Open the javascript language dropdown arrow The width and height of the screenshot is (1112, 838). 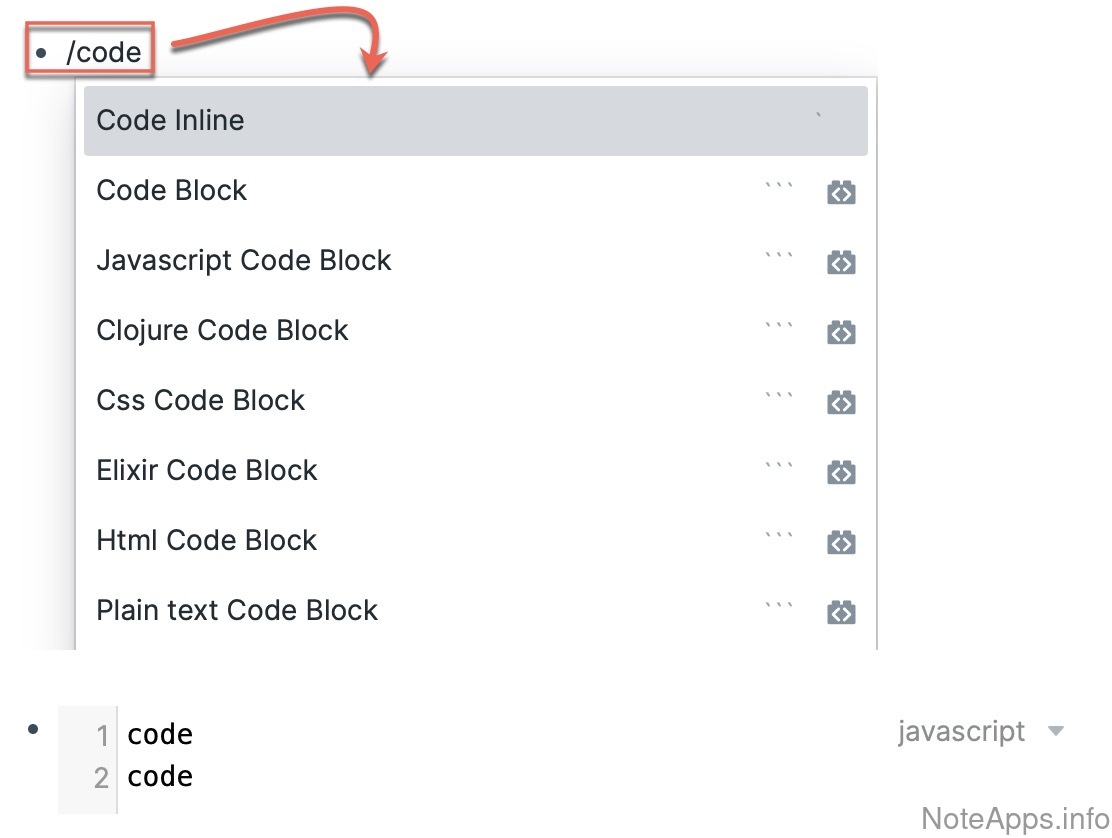(1055, 732)
